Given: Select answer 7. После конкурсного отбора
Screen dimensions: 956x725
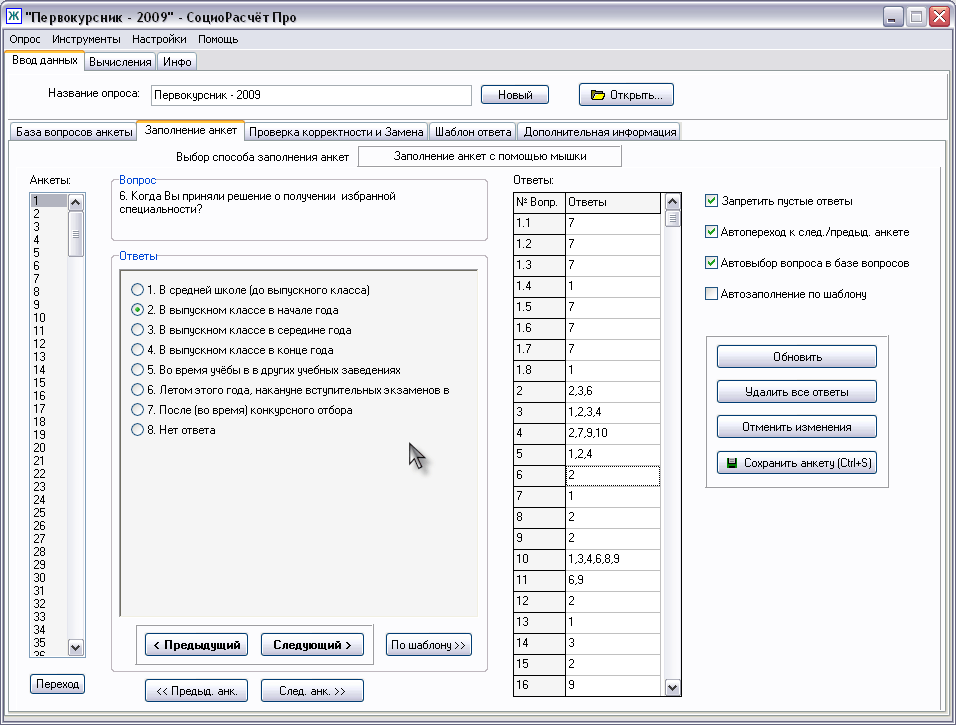Looking at the screenshot, I should click(x=138, y=410).
